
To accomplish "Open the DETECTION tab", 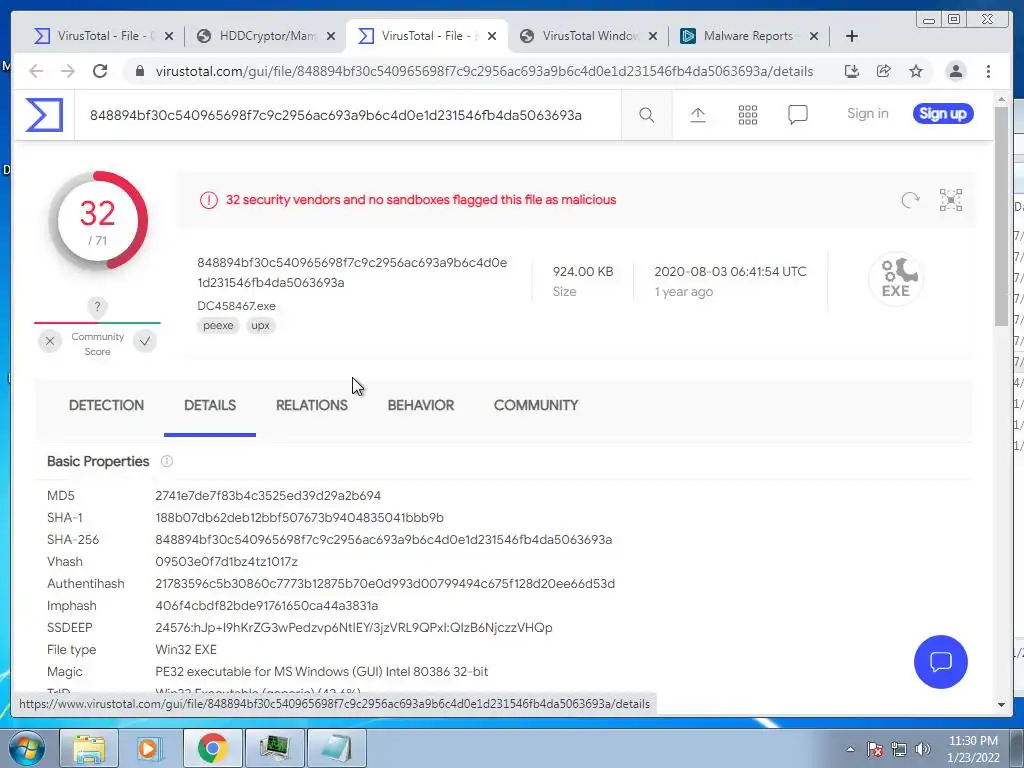I will [106, 405].
